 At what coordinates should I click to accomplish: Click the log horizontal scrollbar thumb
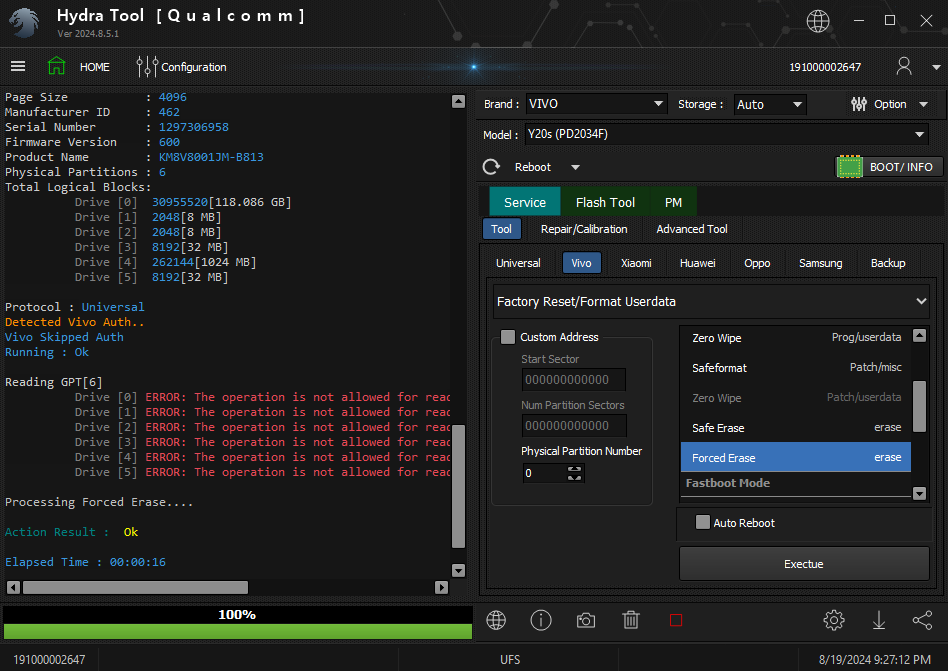click(135, 587)
